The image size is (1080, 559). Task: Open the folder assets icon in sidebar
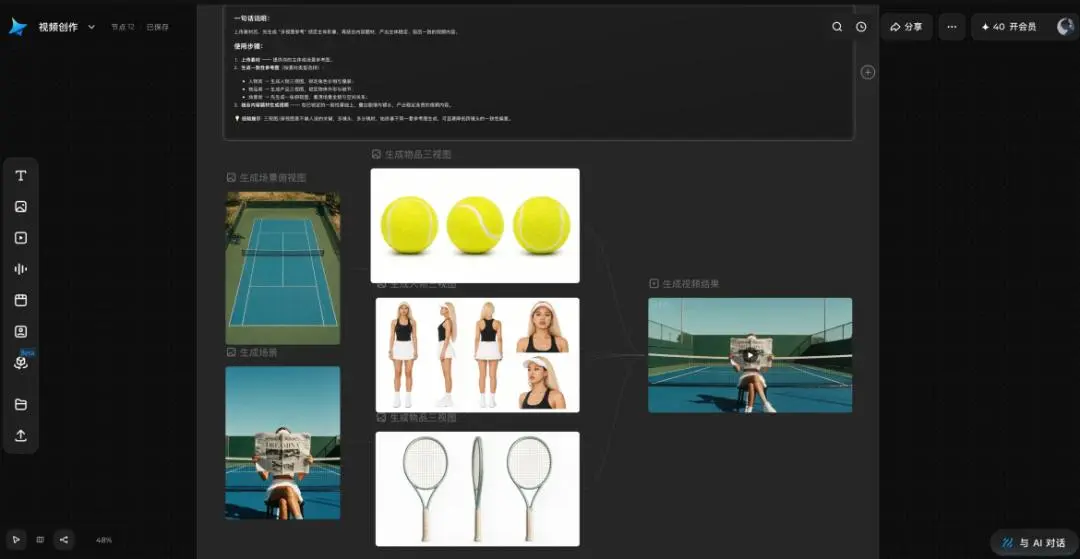click(x=21, y=404)
